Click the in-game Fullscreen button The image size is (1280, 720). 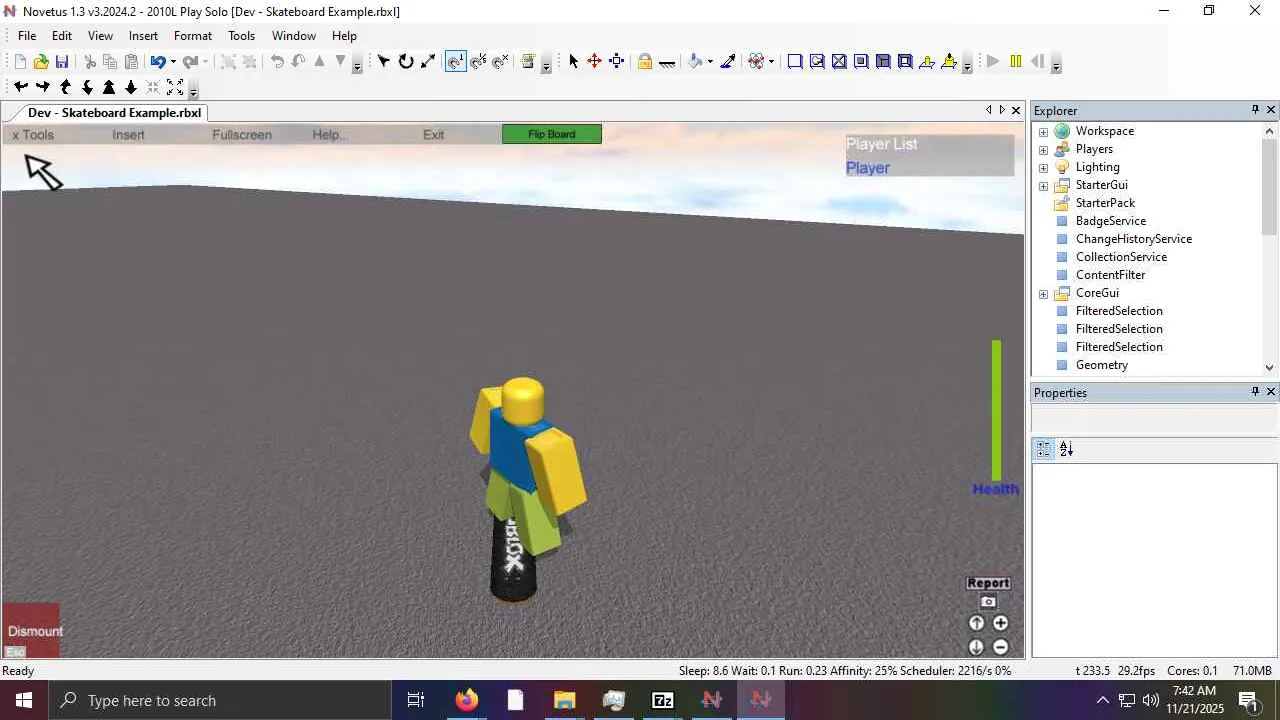click(242, 135)
